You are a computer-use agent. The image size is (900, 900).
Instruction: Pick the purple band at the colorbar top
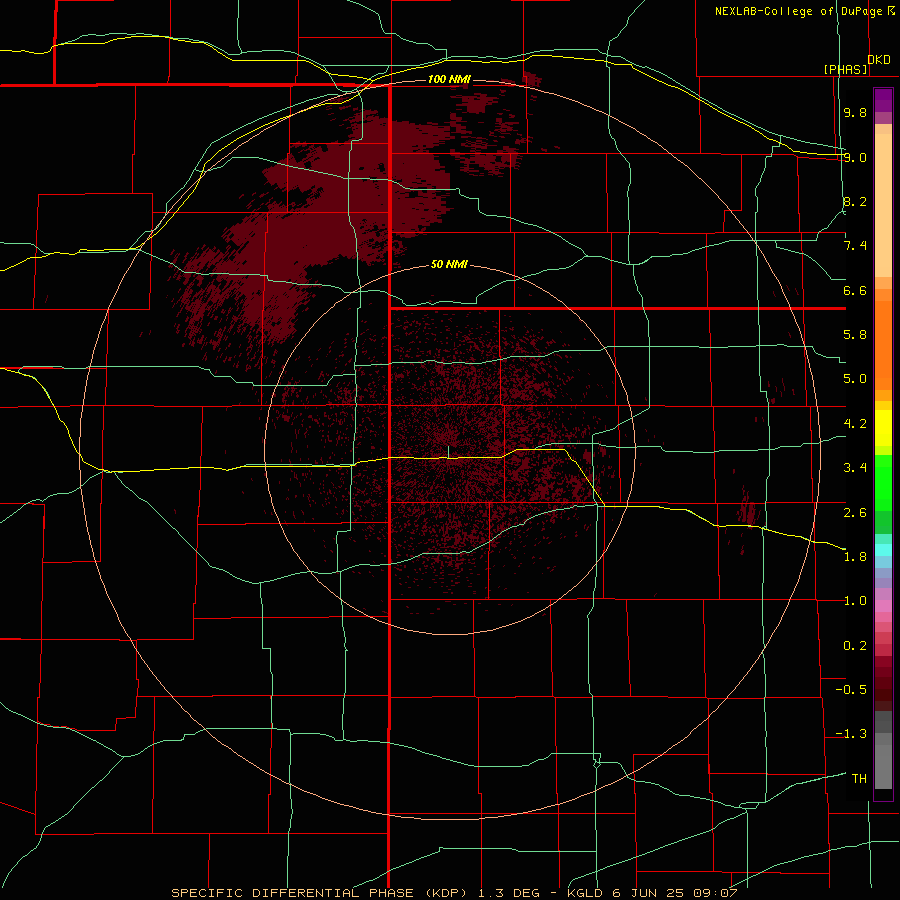pos(883,100)
